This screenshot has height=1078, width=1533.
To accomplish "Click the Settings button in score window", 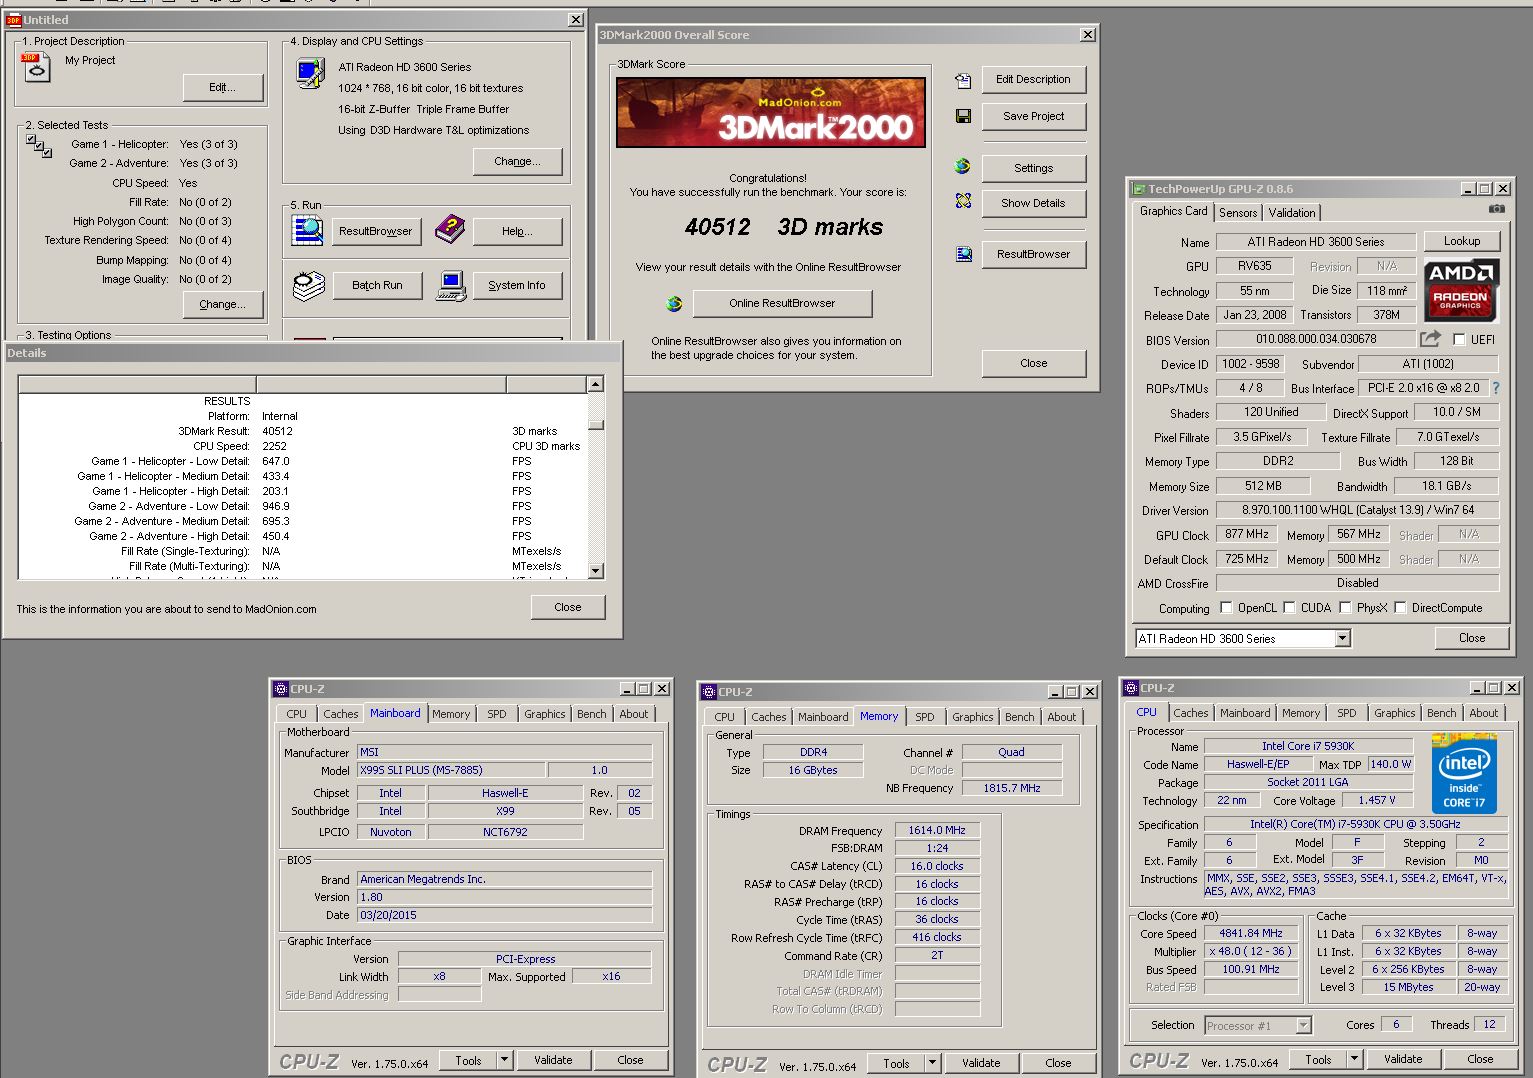I will [1033, 168].
